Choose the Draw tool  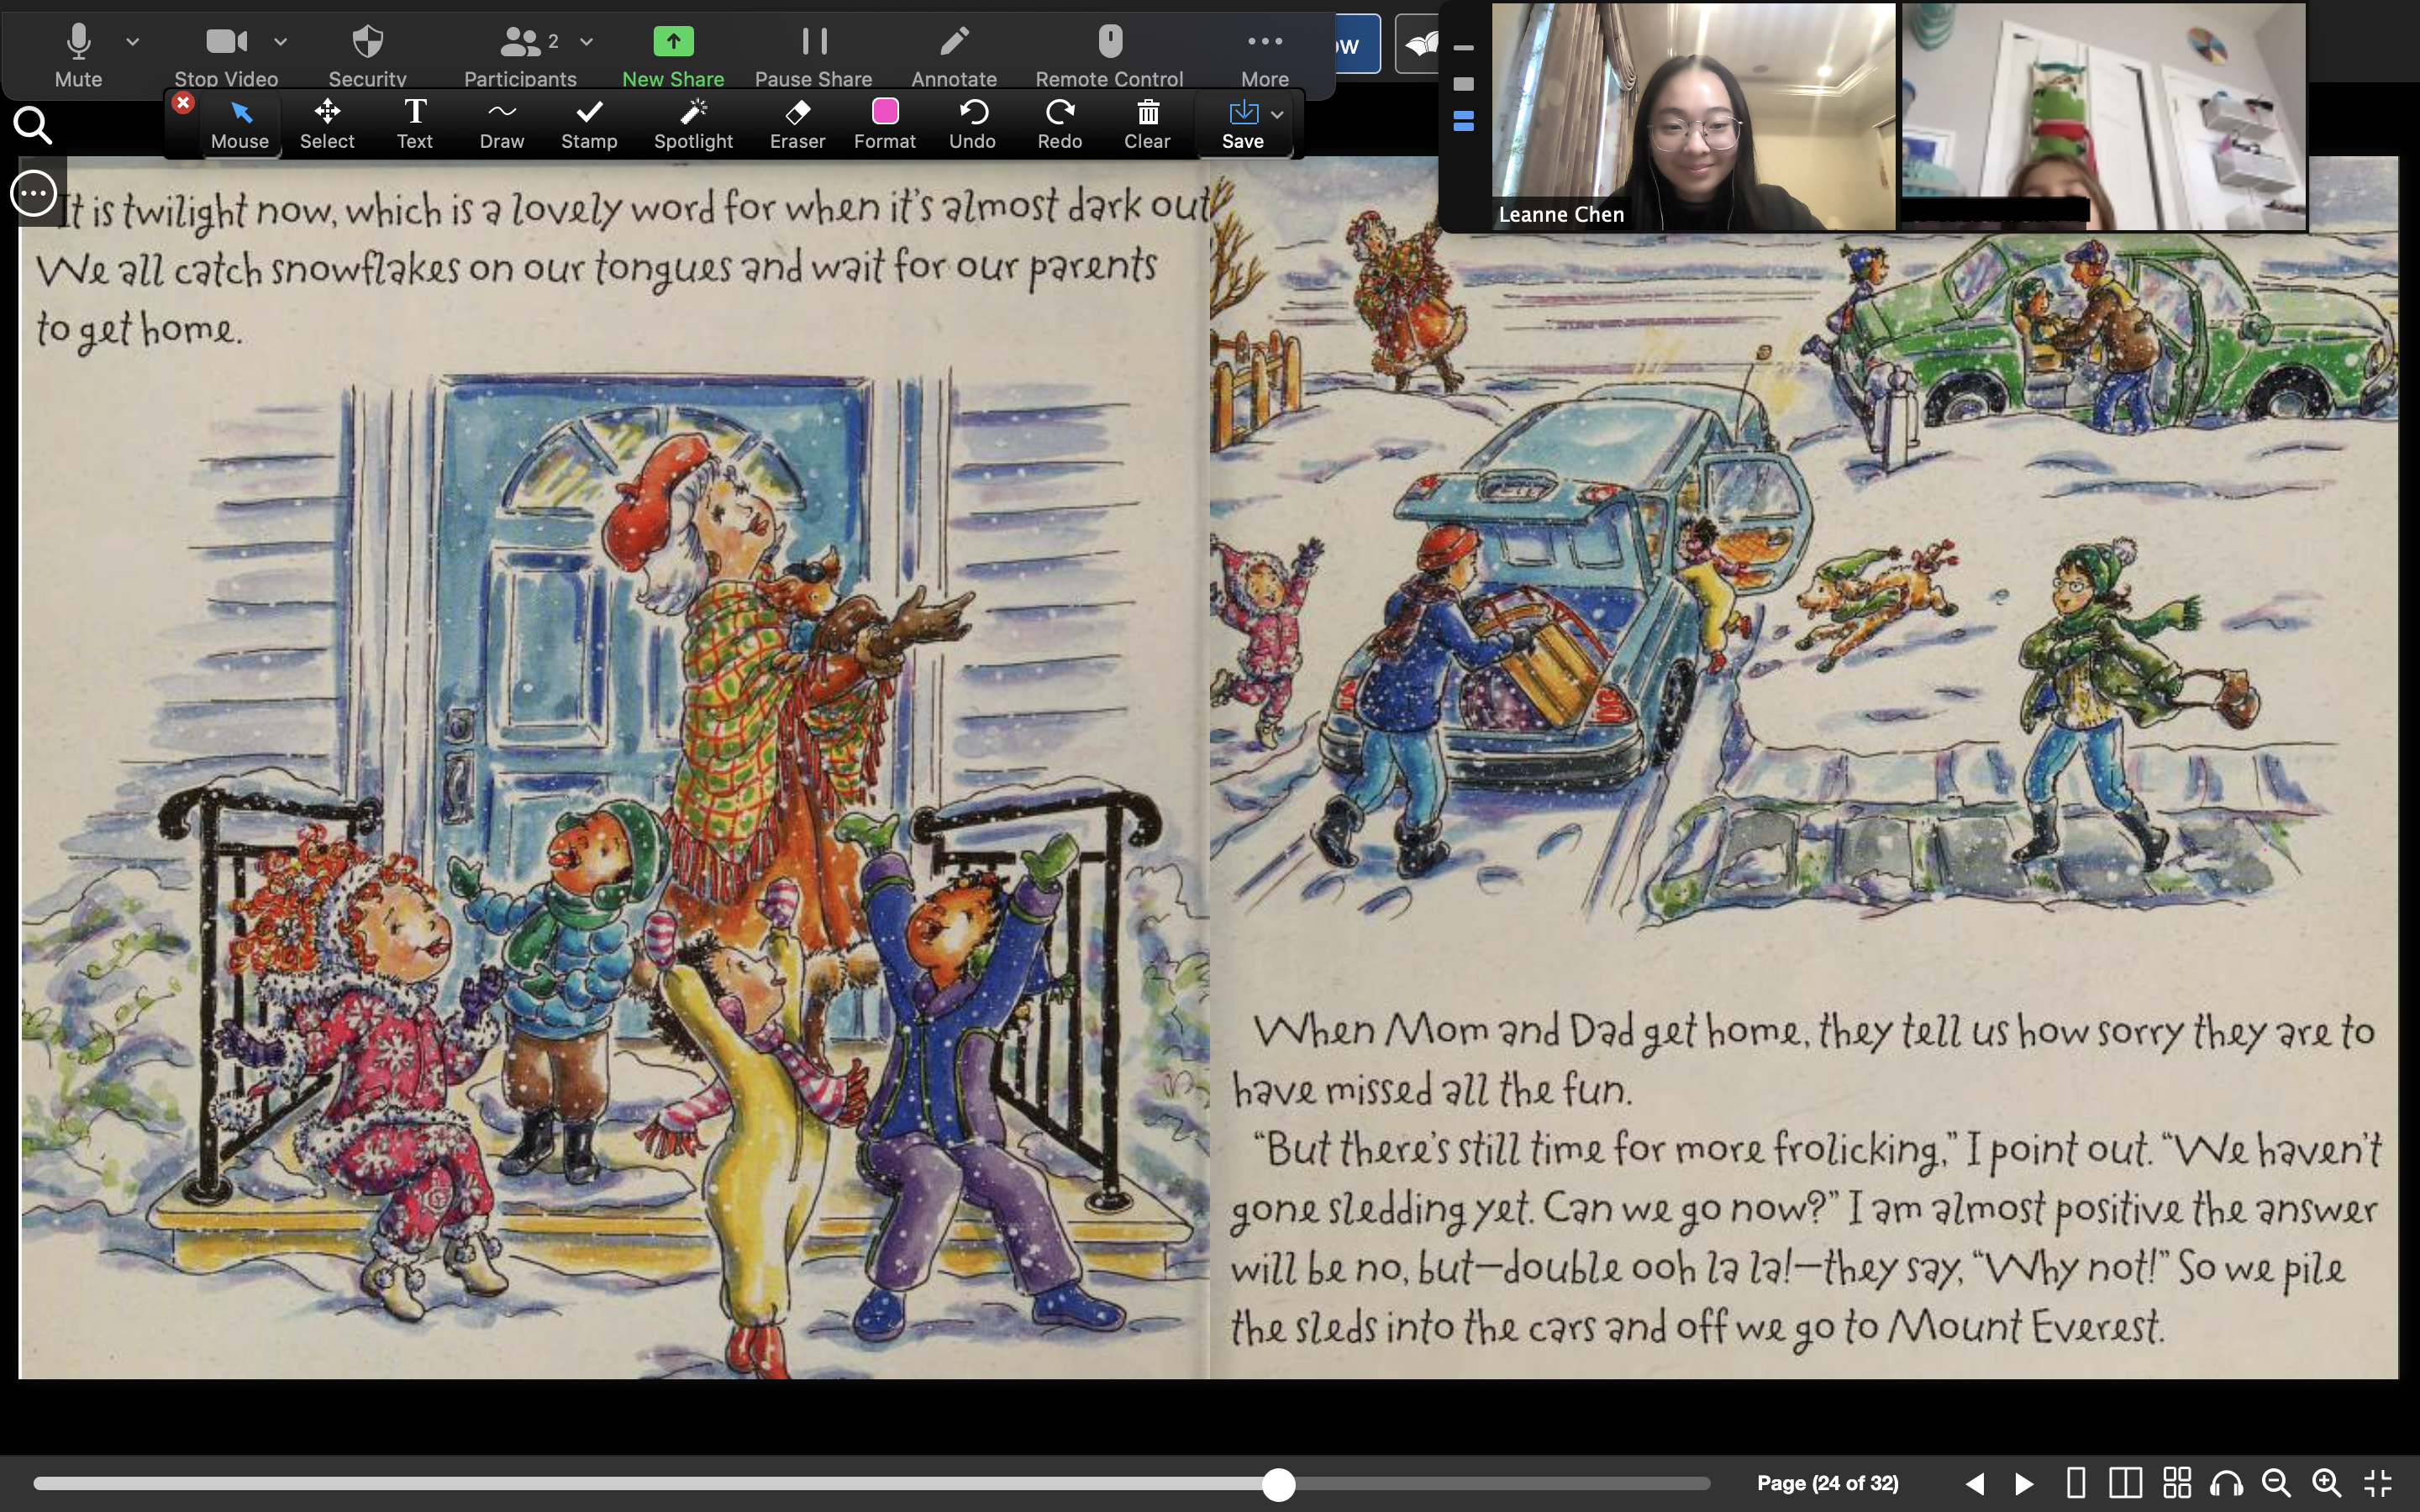click(x=502, y=124)
